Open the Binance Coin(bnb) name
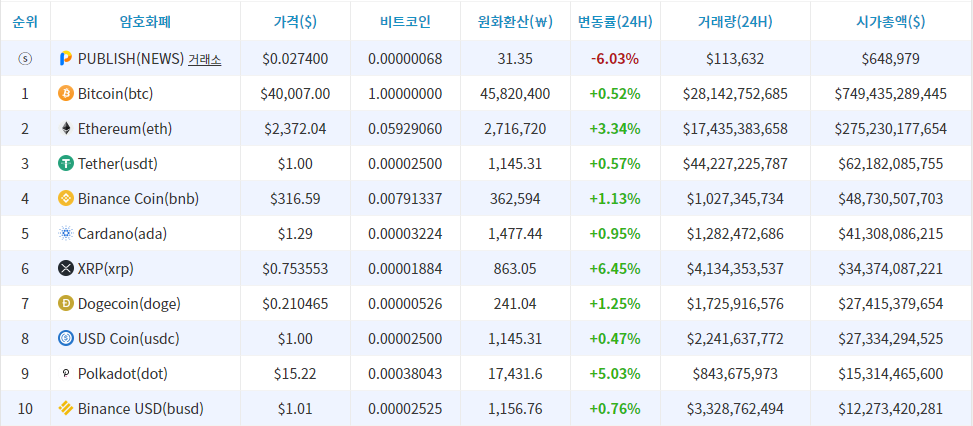The height and width of the screenshot is (426, 973). [x=138, y=199]
